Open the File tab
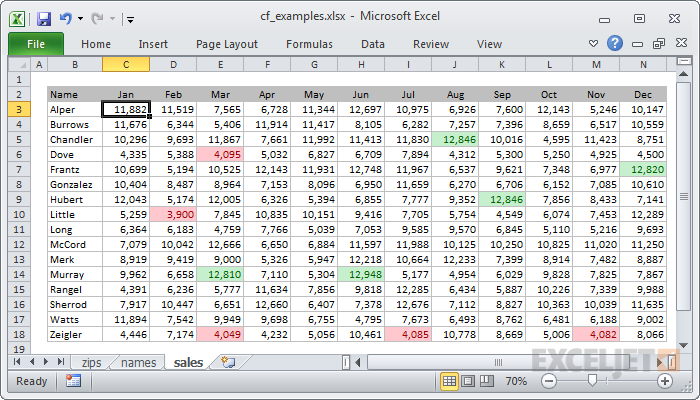 coord(36,44)
